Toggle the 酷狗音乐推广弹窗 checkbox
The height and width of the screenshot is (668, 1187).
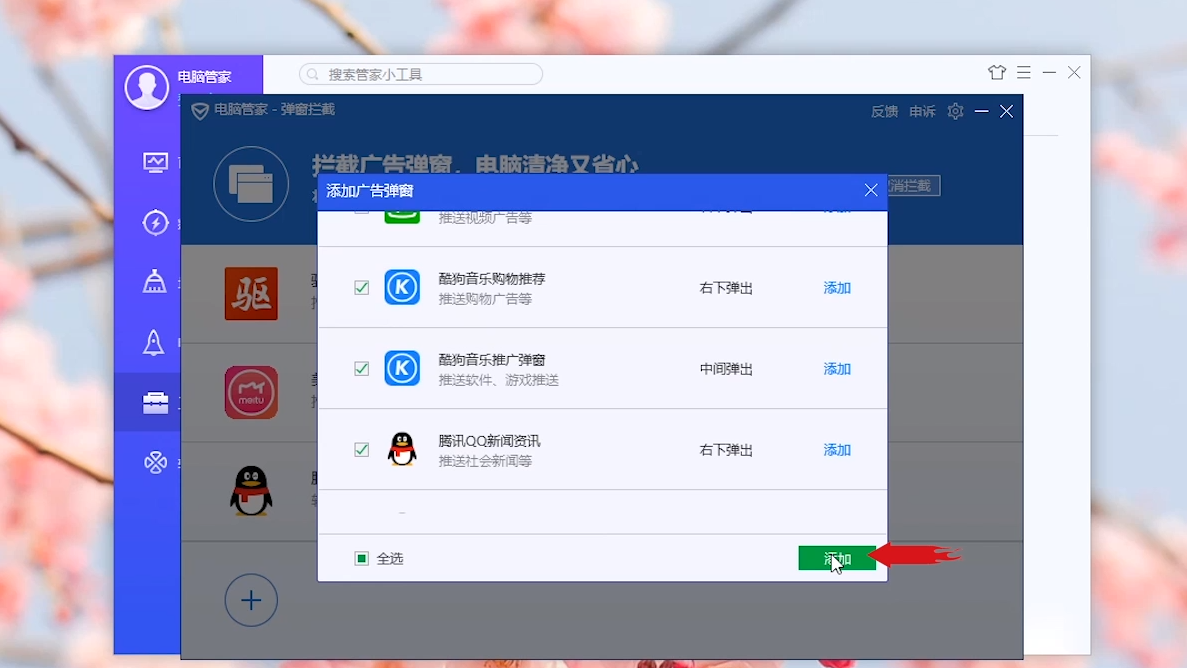pos(361,369)
